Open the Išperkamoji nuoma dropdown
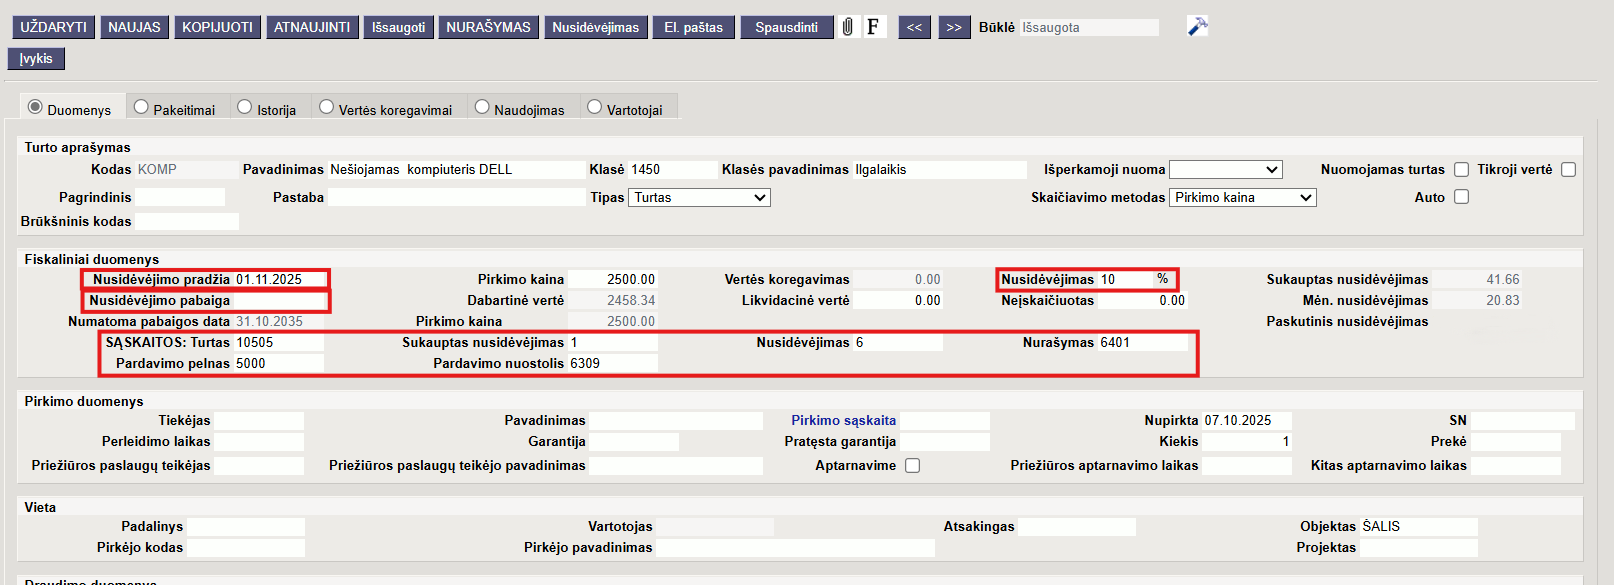This screenshot has height=585, width=1614. (x=1225, y=170)
